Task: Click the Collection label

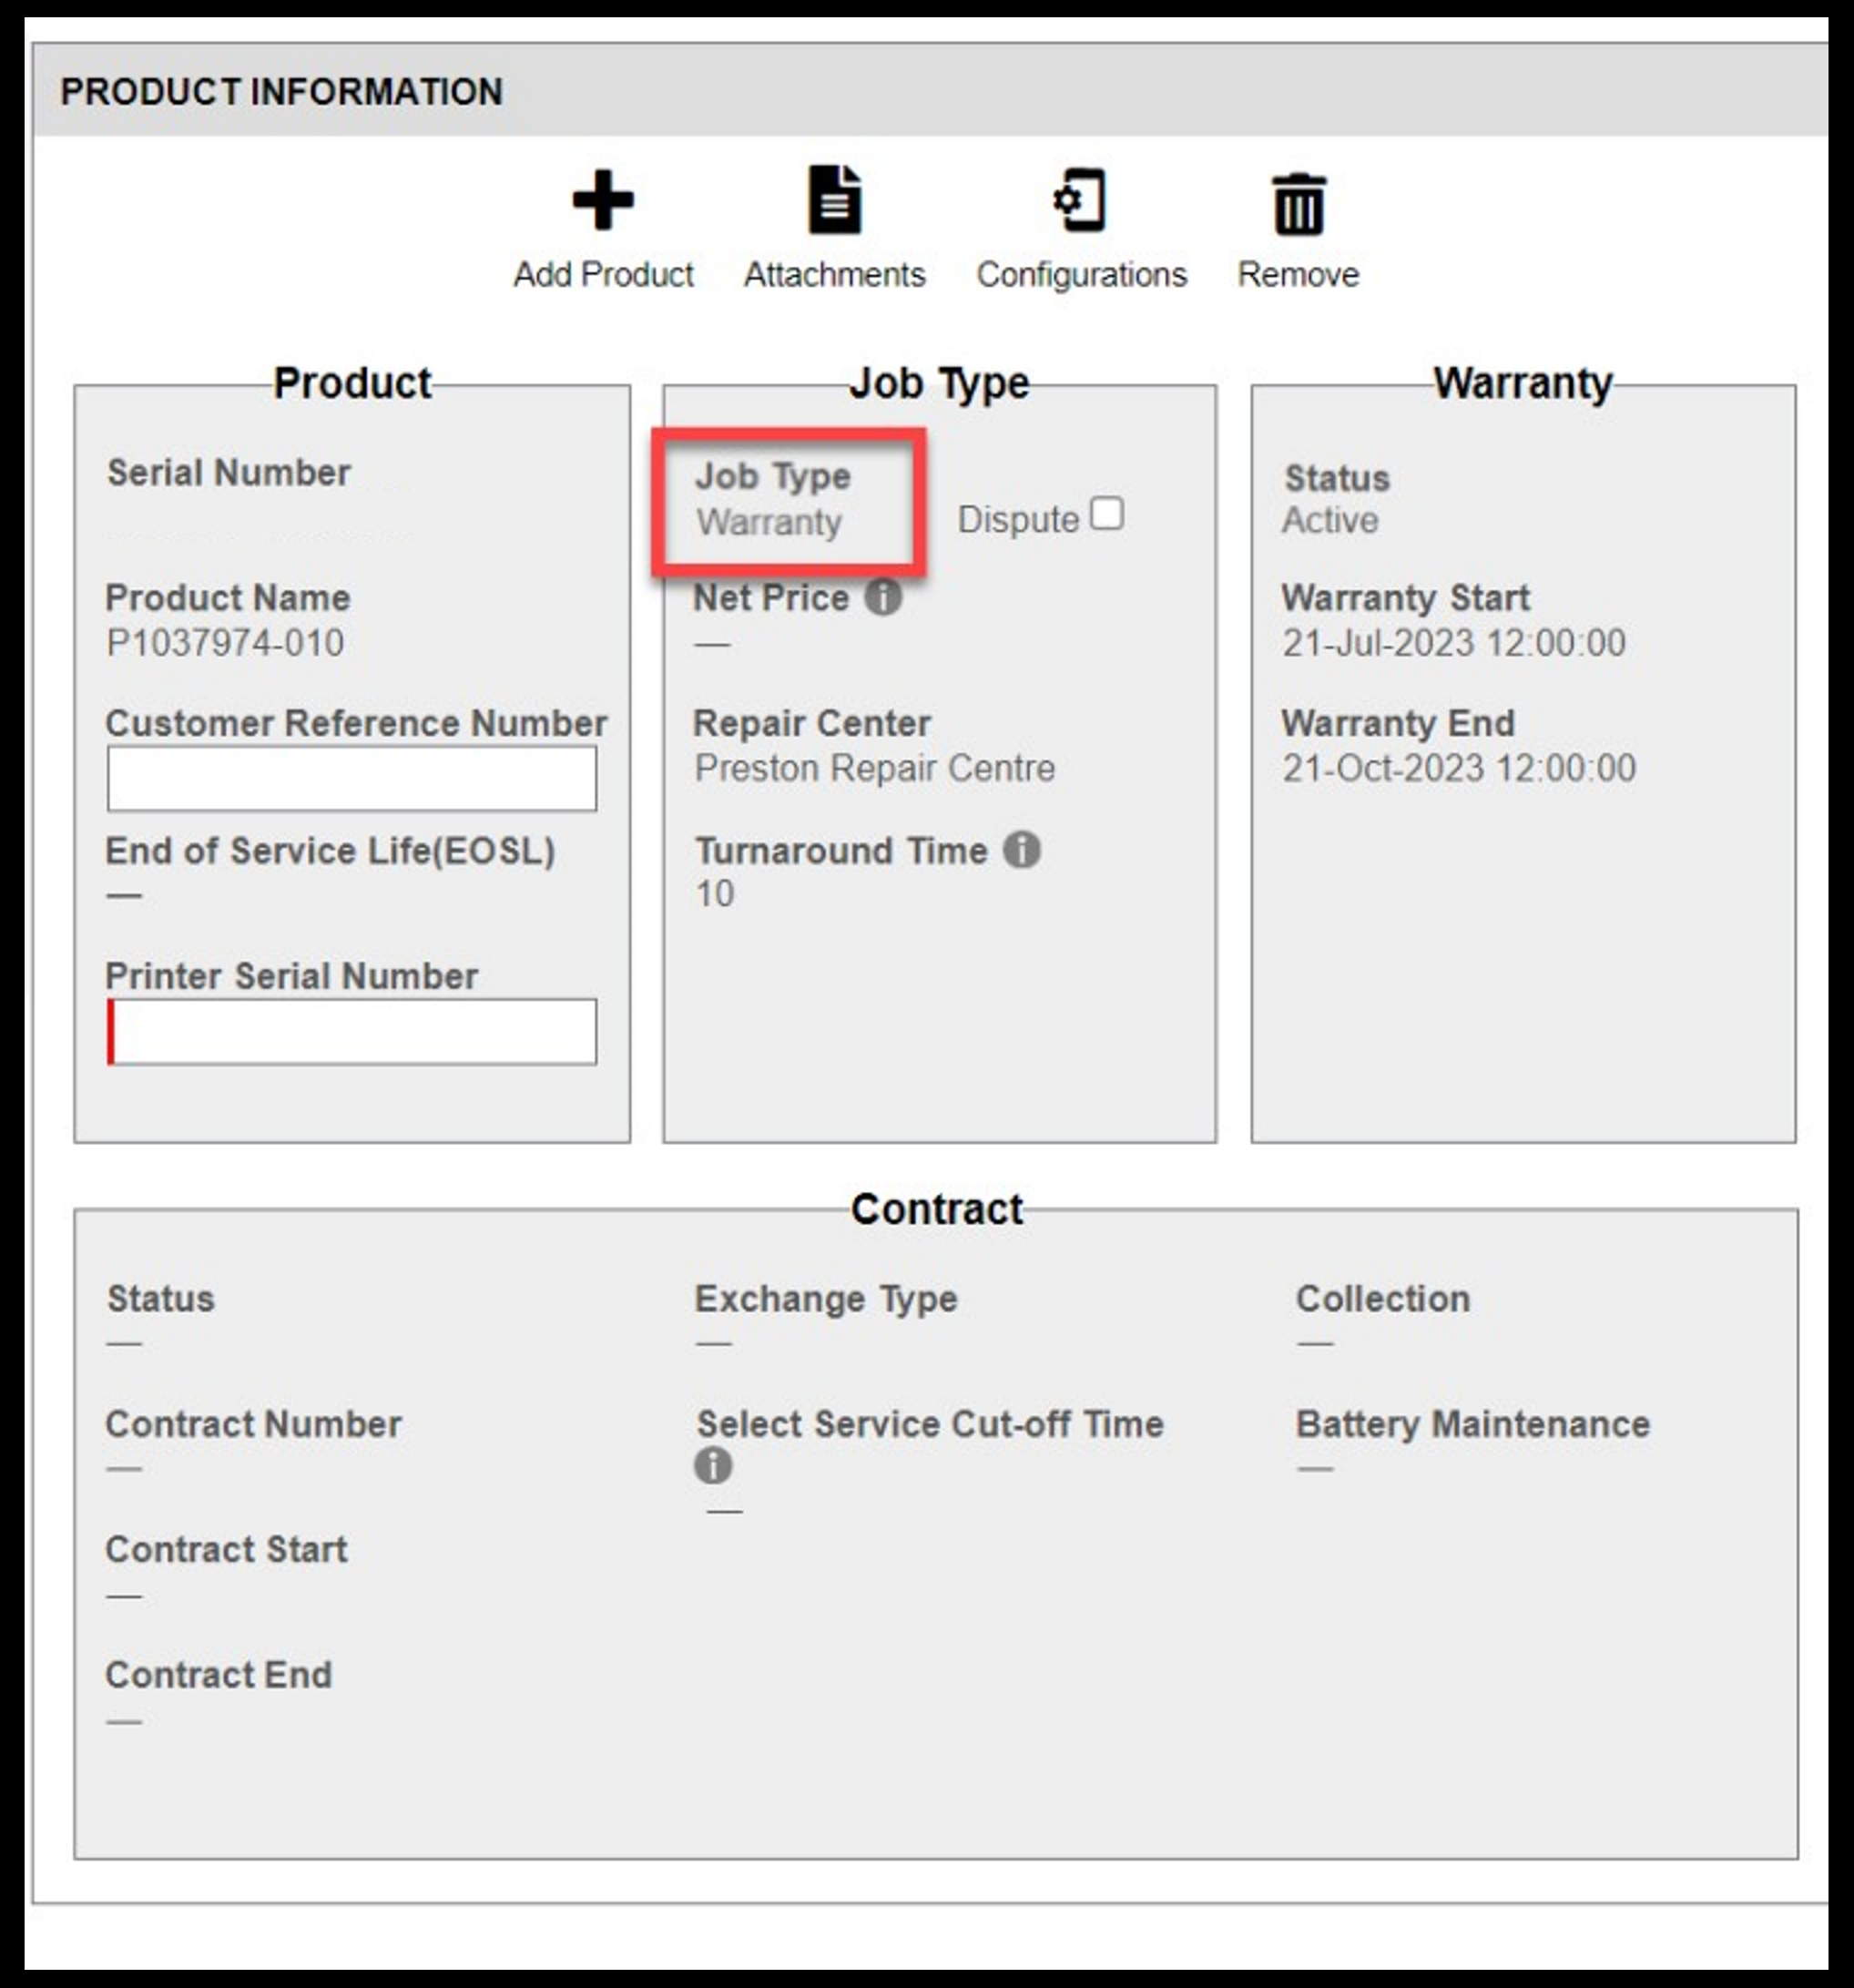Action: point(1383,1299)
